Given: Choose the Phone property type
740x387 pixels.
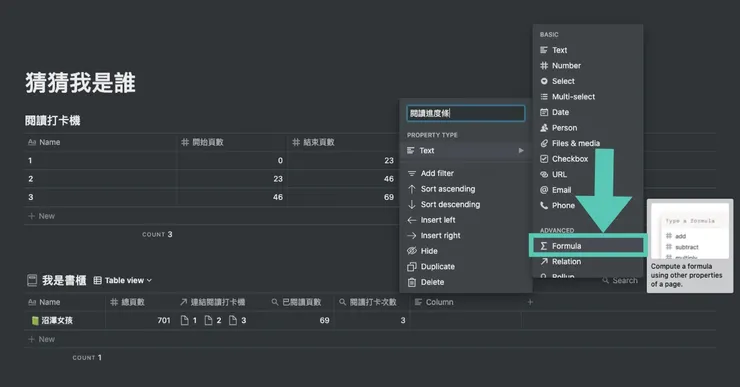Looking at the screenshot, I should [x=588, y=206].
